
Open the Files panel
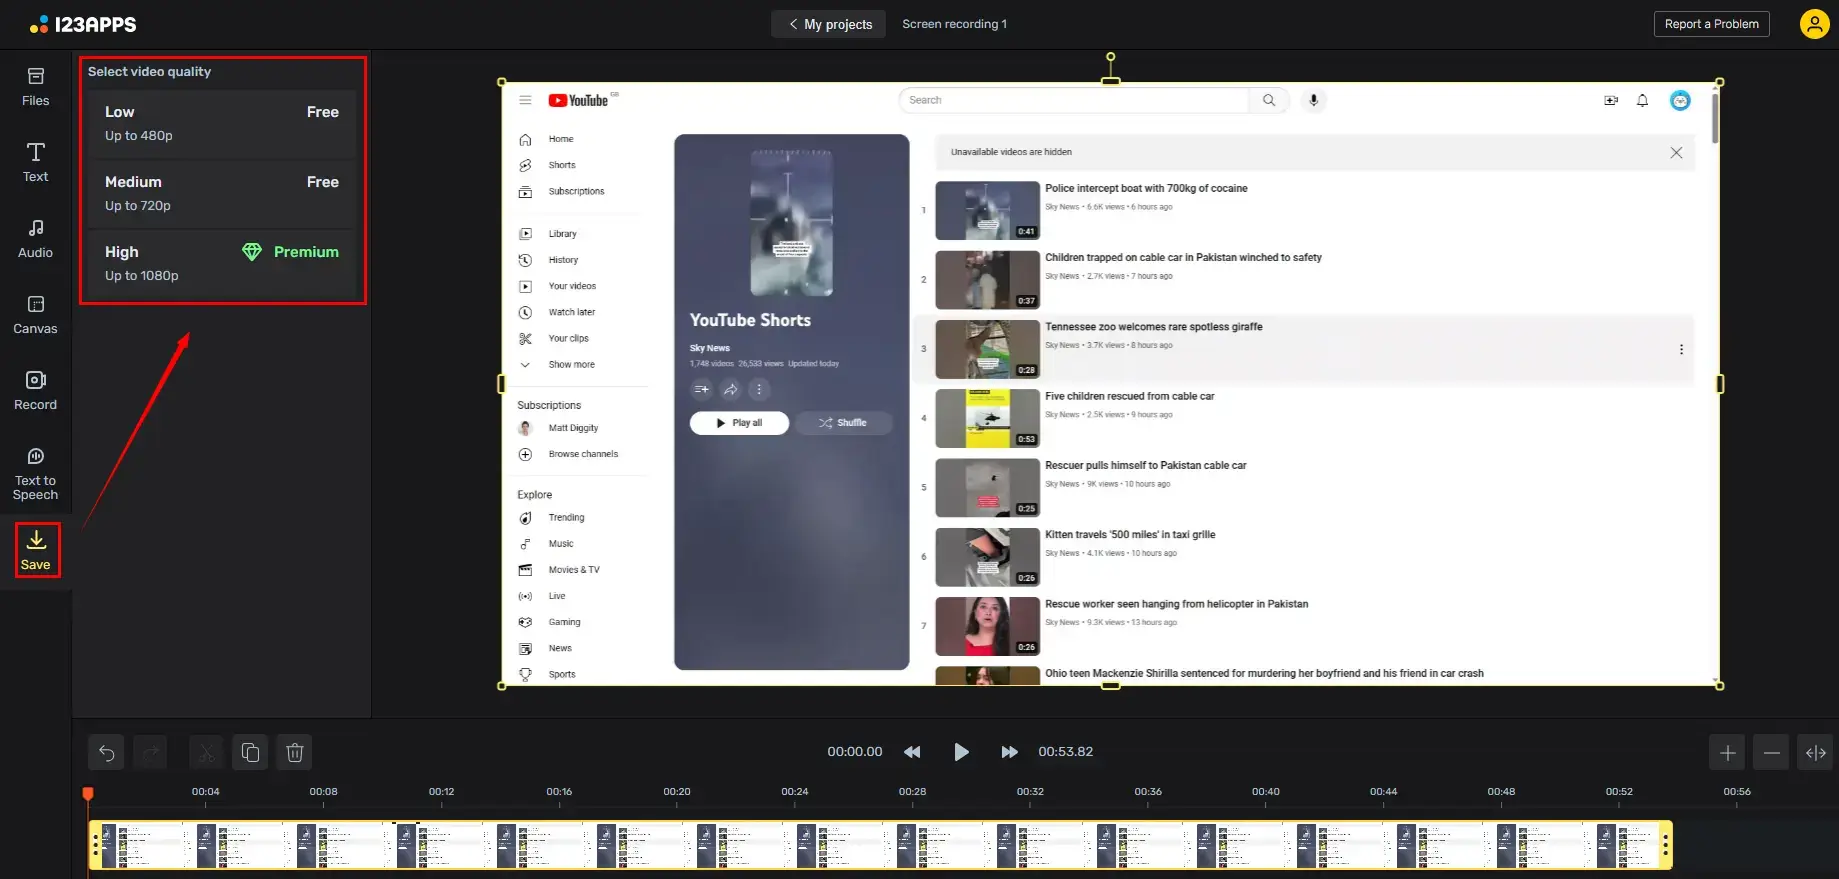click(x=35, y=87)
